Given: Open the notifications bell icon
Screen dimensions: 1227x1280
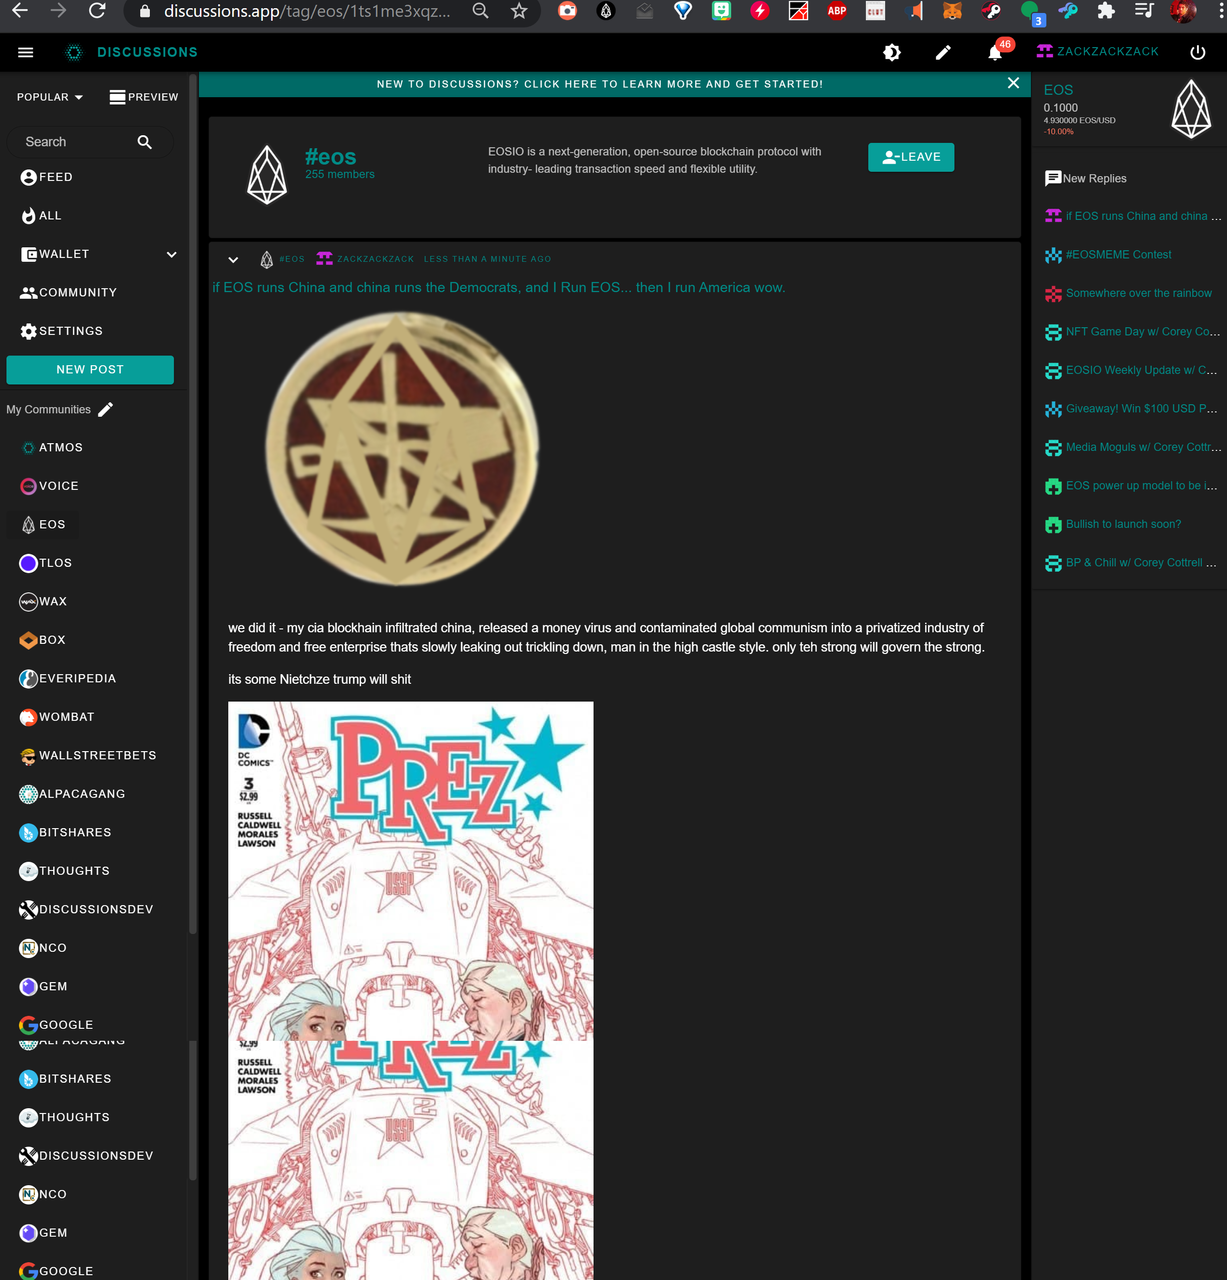Looking at the screenshot, I should (x=995, y=52).
